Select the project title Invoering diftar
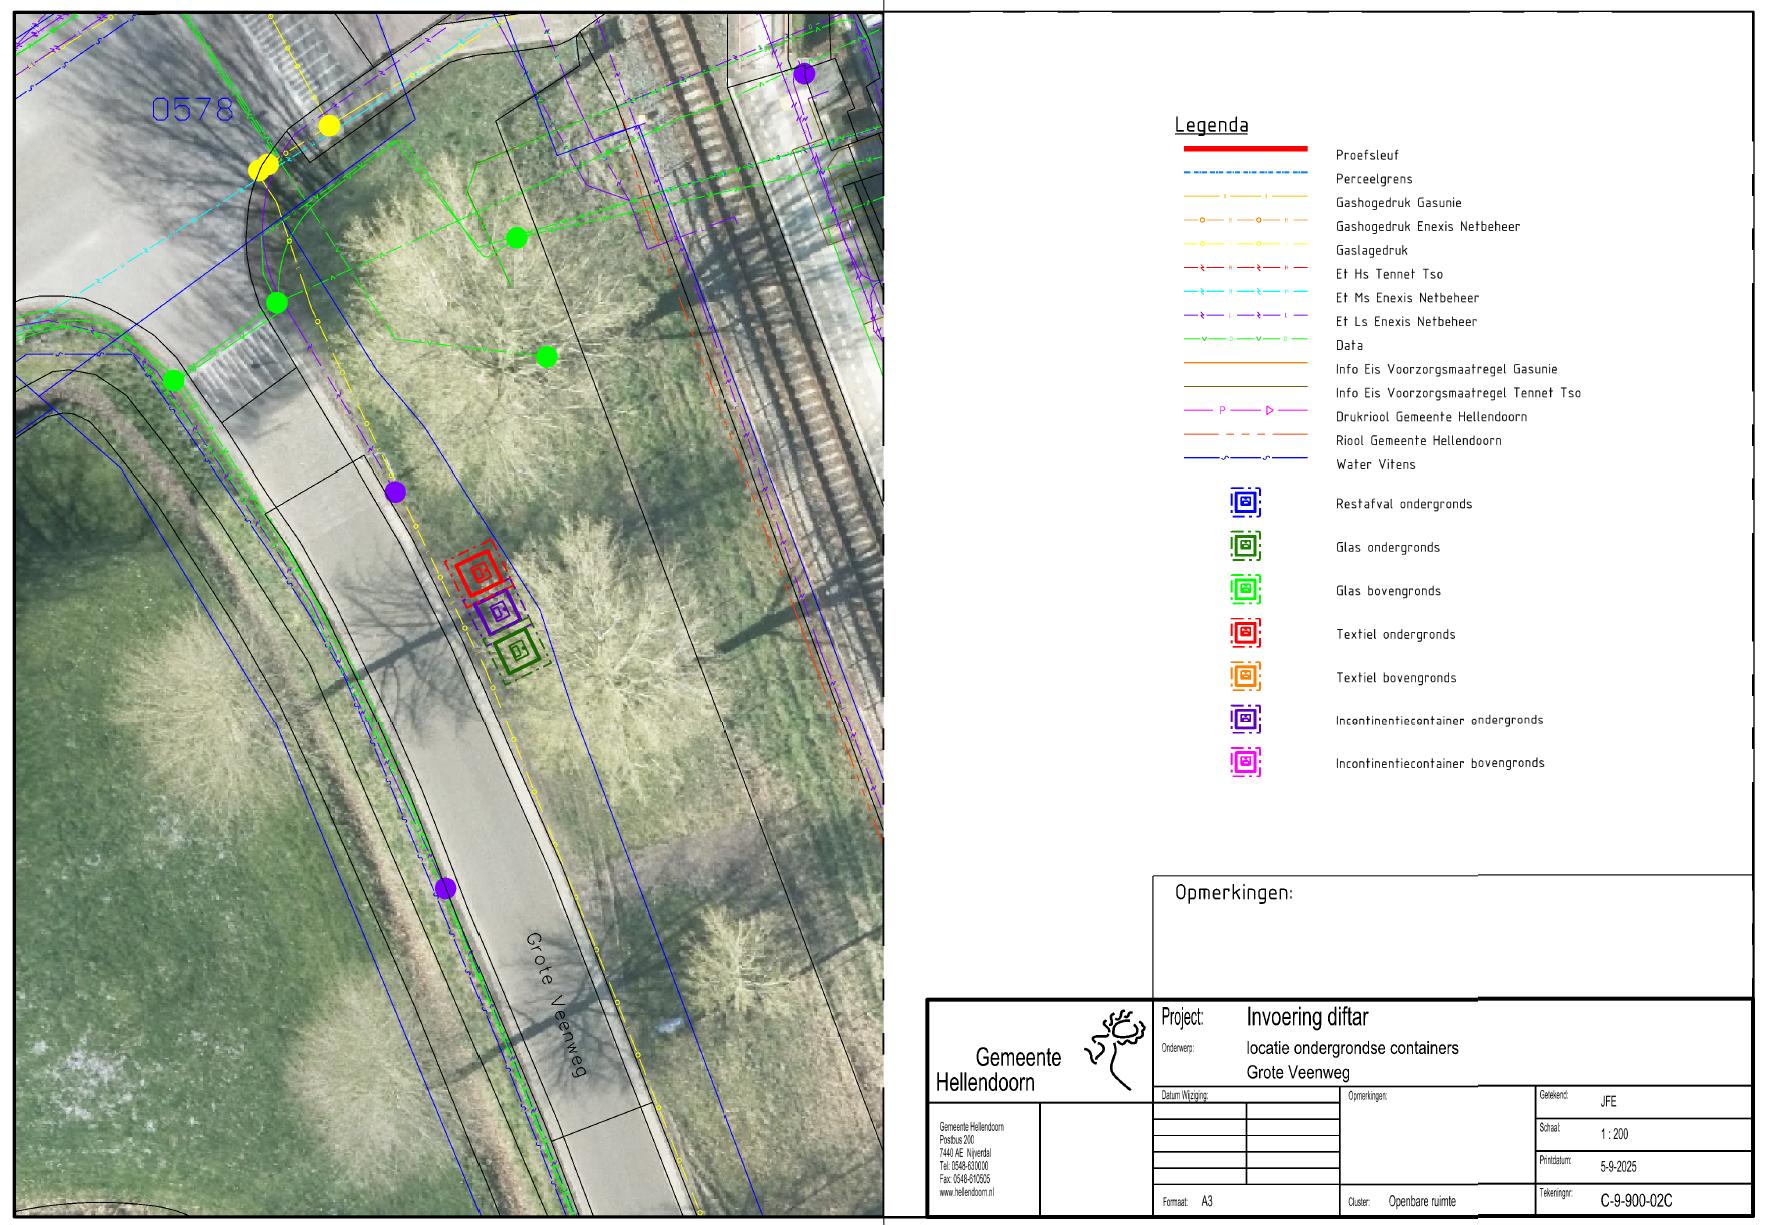This screenshot has height=1225, width=1792. tap(1307, 1018)
